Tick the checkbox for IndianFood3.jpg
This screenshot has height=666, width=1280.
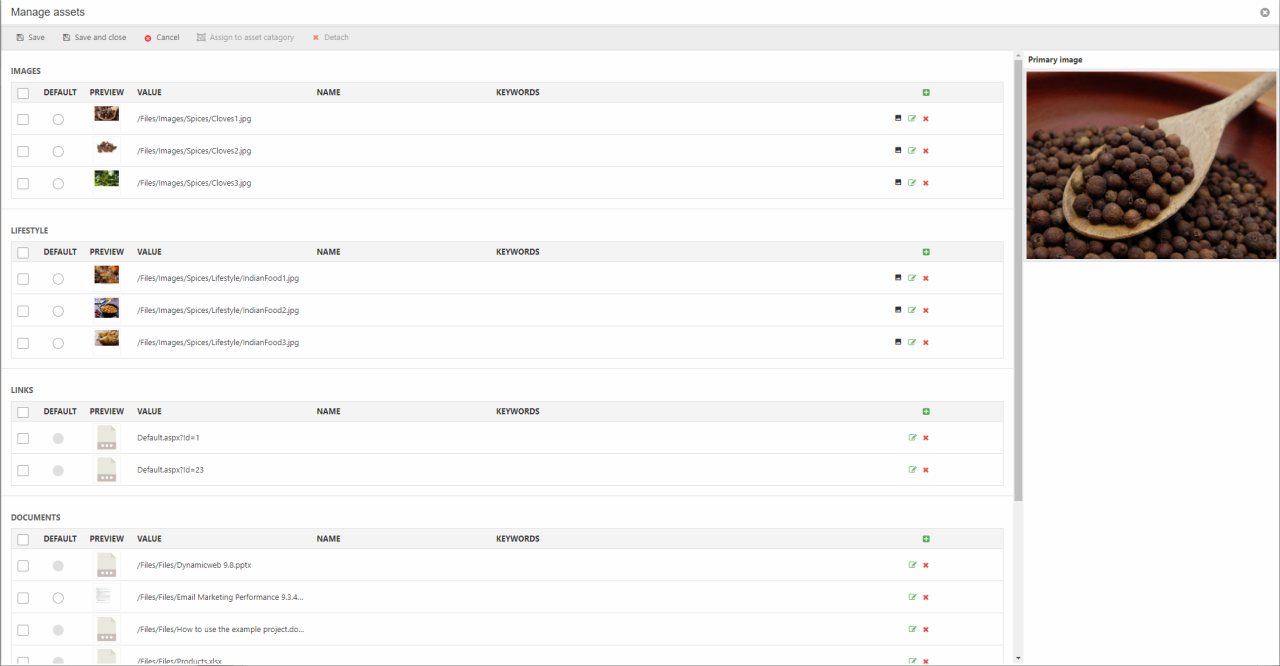[x=23, y=343]
